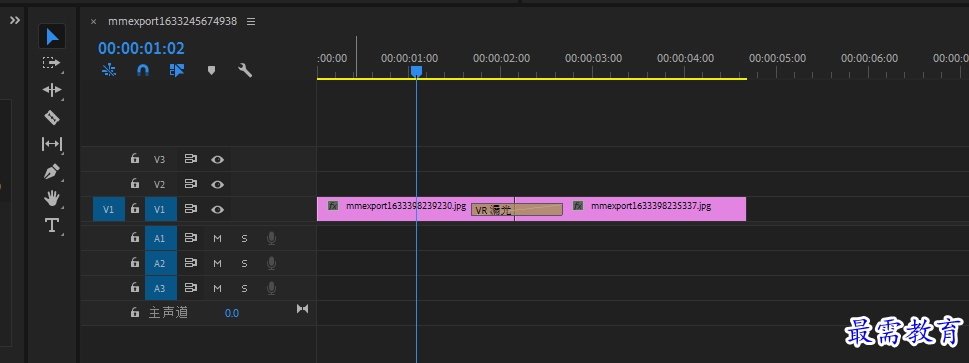Toggle timeline Snap magnet
This screenshot has height=363, width=969.
tap(143, 70)
